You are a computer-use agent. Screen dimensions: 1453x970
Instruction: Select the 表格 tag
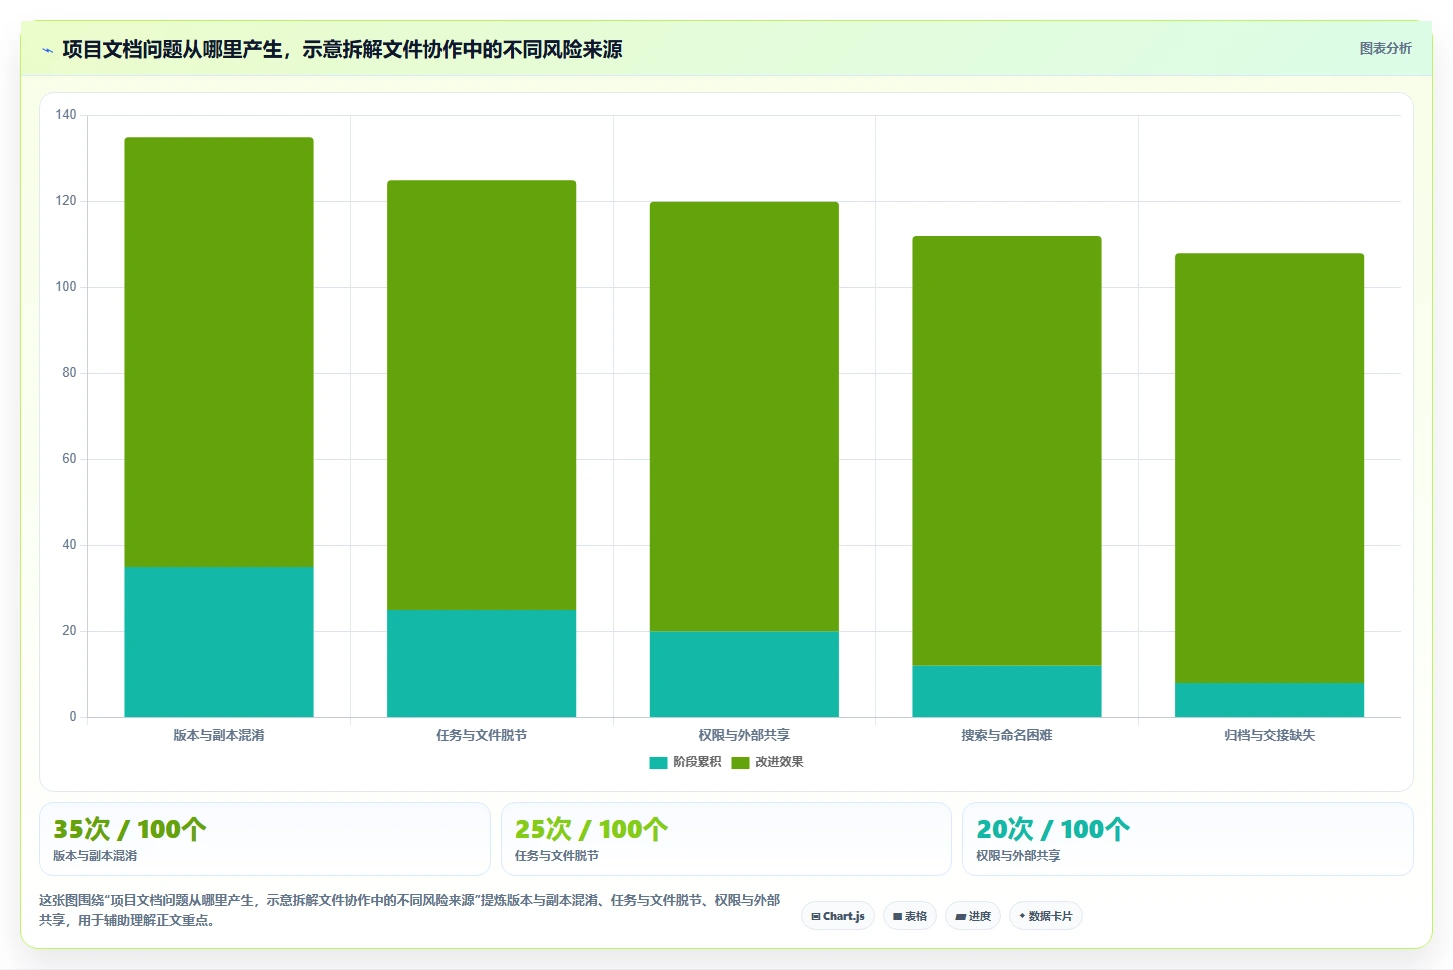[x=910, y=916]
